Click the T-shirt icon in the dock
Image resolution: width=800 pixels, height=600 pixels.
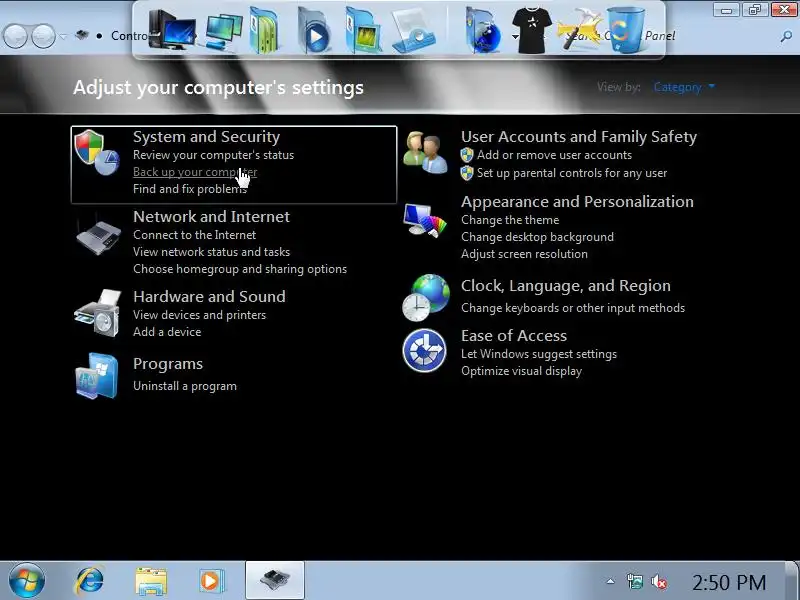tap(531, 31)
